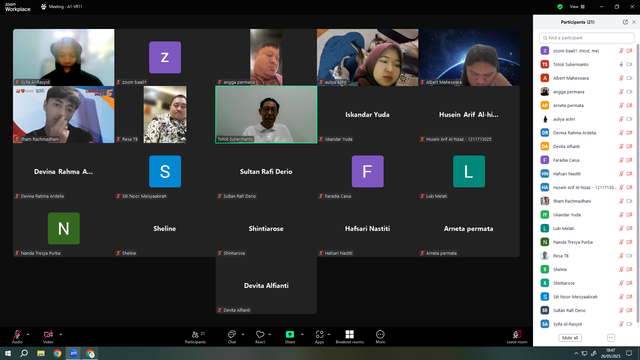This screenshot has width=640, height=360.
Task: Toggle the Video camera button
Action: (x=48, y=336)
